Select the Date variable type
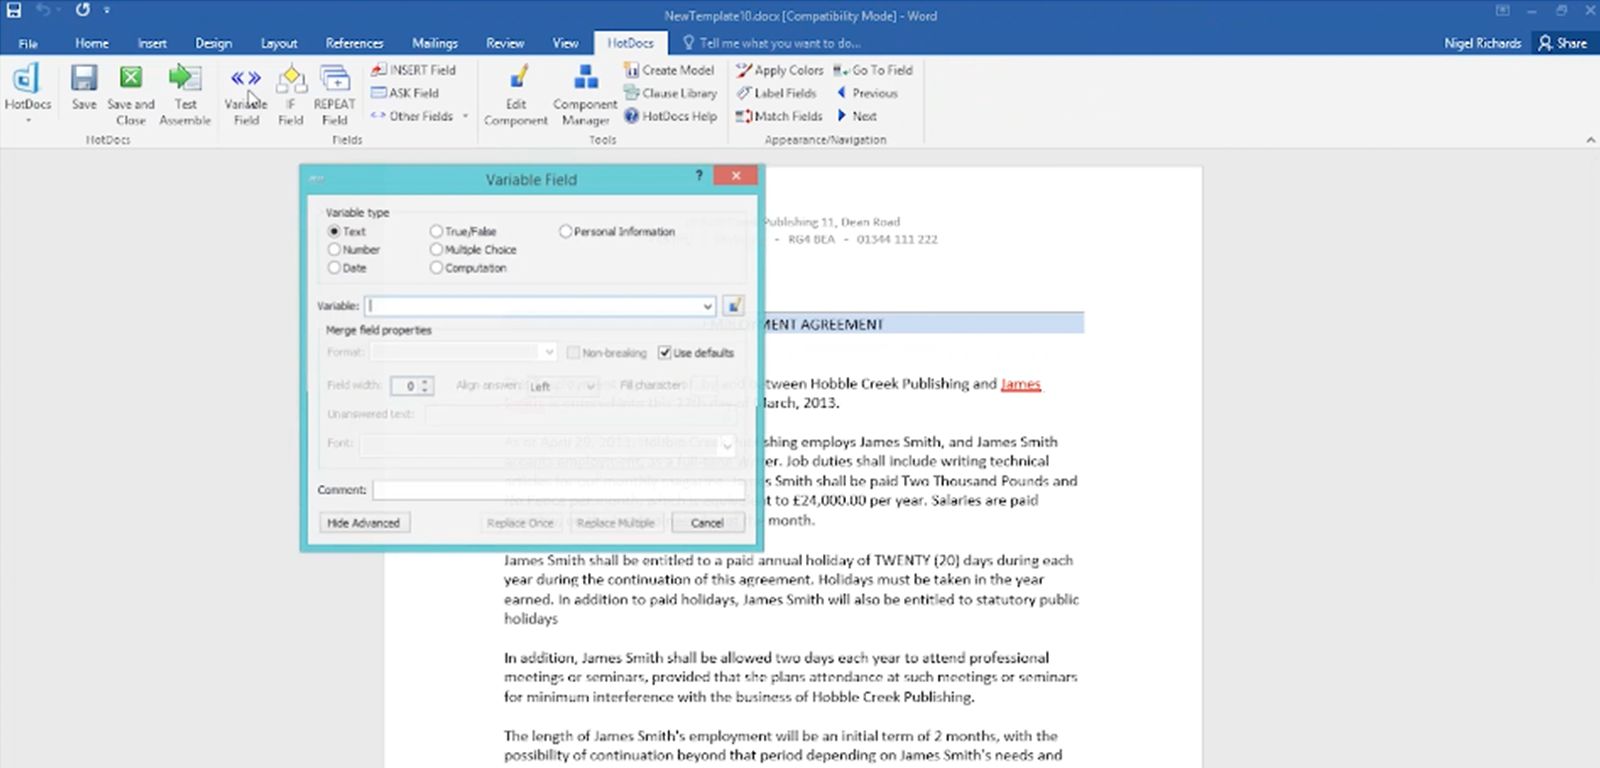 click(x=347, y=268)
